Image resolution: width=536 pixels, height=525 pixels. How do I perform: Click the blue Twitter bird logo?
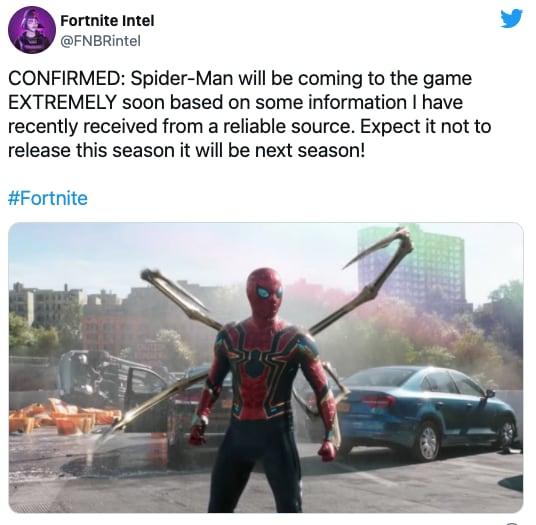(511, 19)
